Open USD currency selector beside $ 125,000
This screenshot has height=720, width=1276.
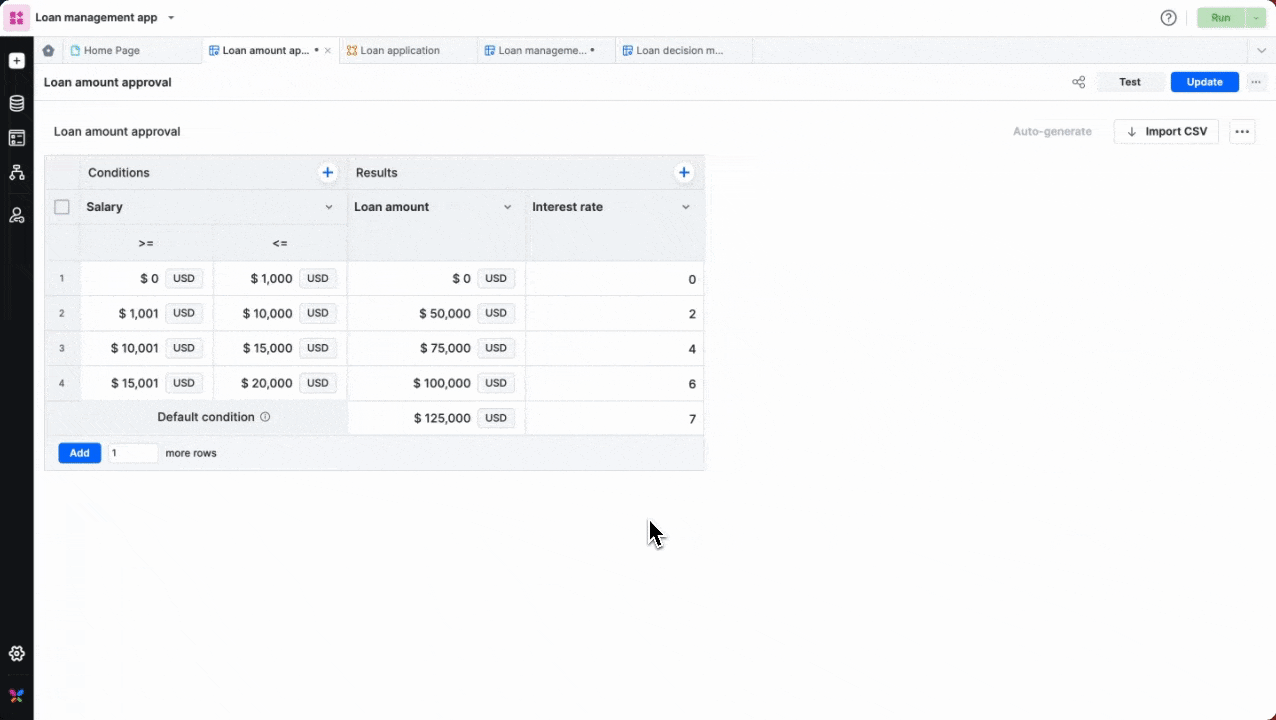(496, 418)
